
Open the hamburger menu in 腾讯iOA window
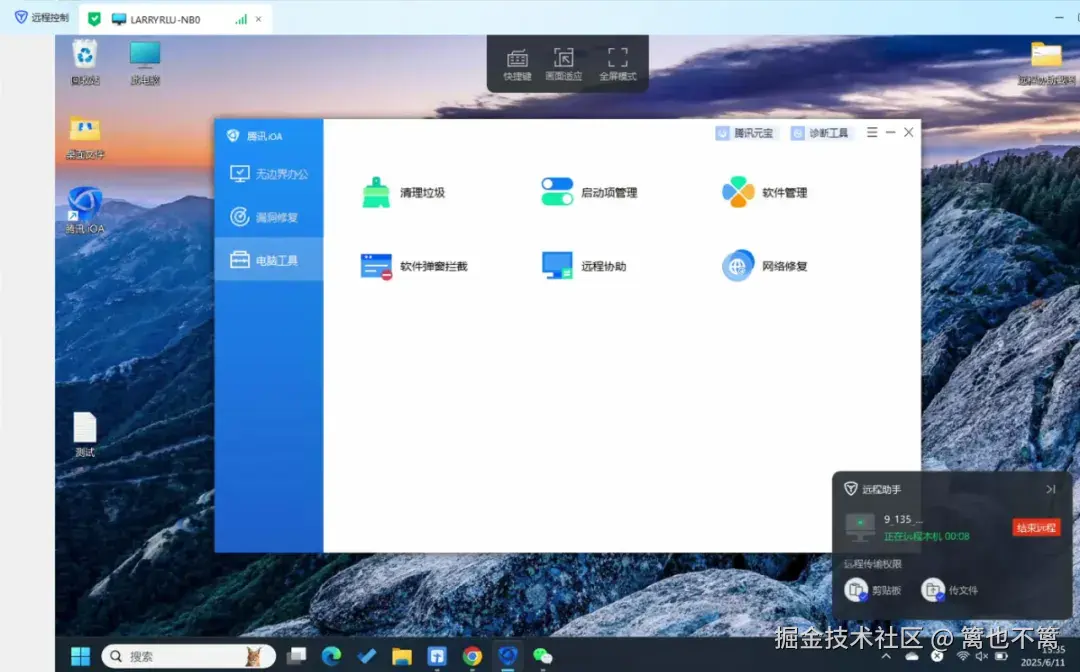(871, 131)
